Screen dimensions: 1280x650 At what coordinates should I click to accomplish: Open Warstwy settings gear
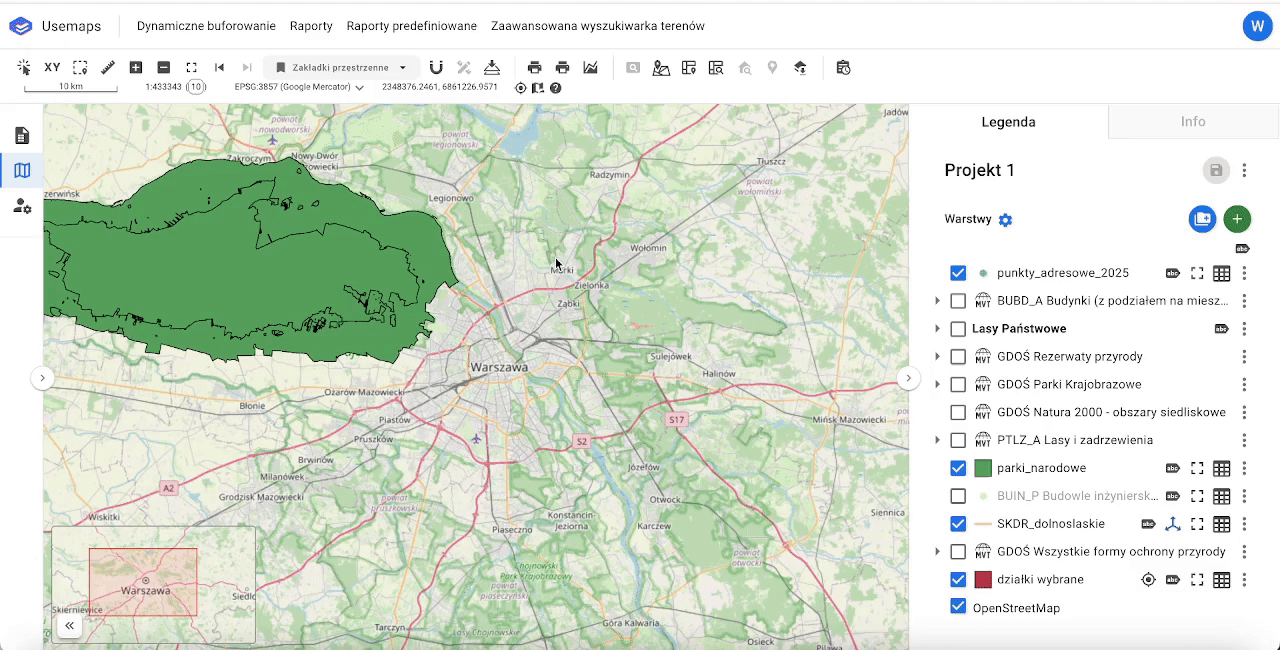1006,220
